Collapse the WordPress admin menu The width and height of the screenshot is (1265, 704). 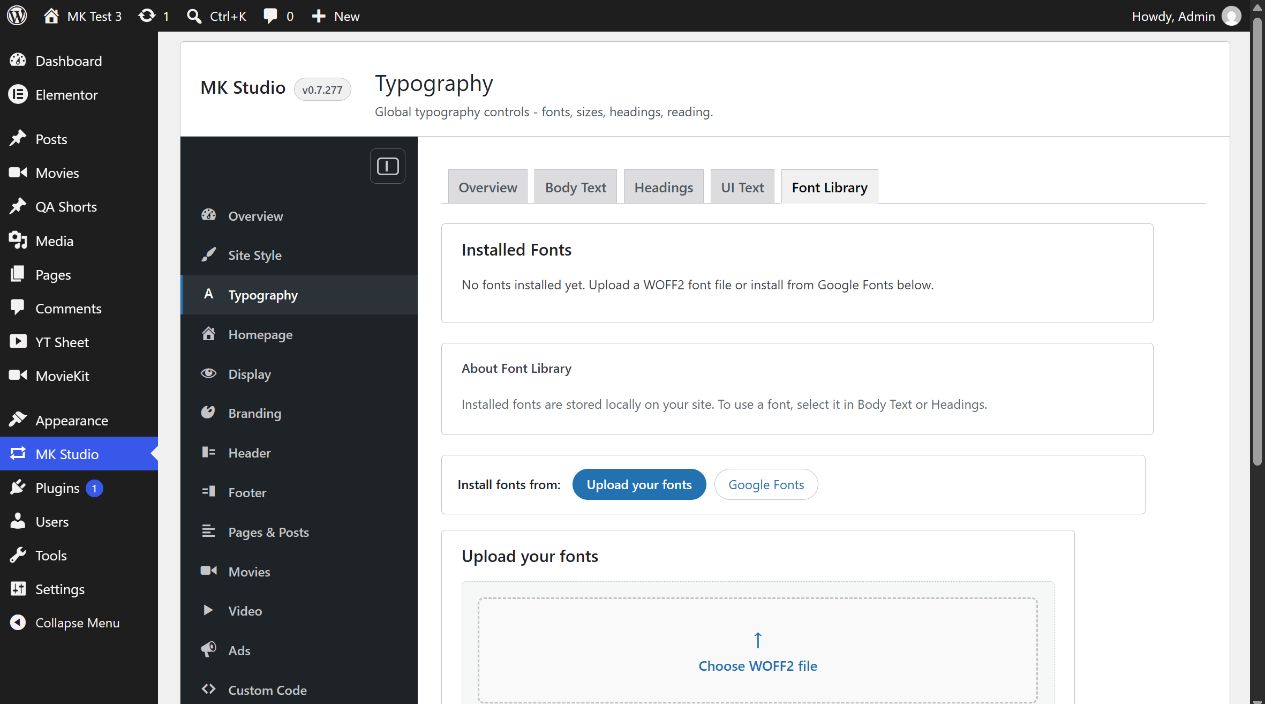[x=79, y=623]
